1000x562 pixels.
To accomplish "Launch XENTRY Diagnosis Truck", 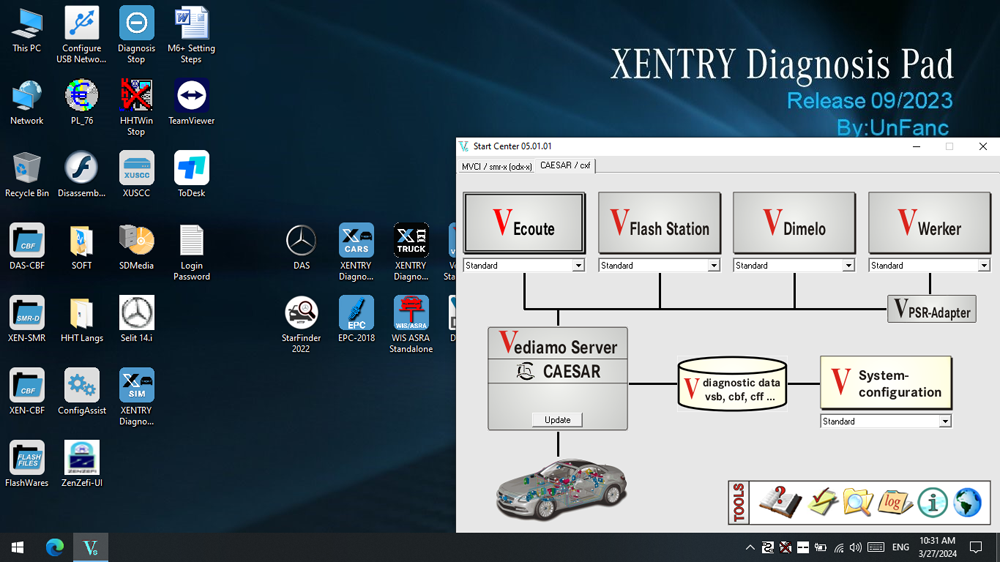I will point(411,253).
